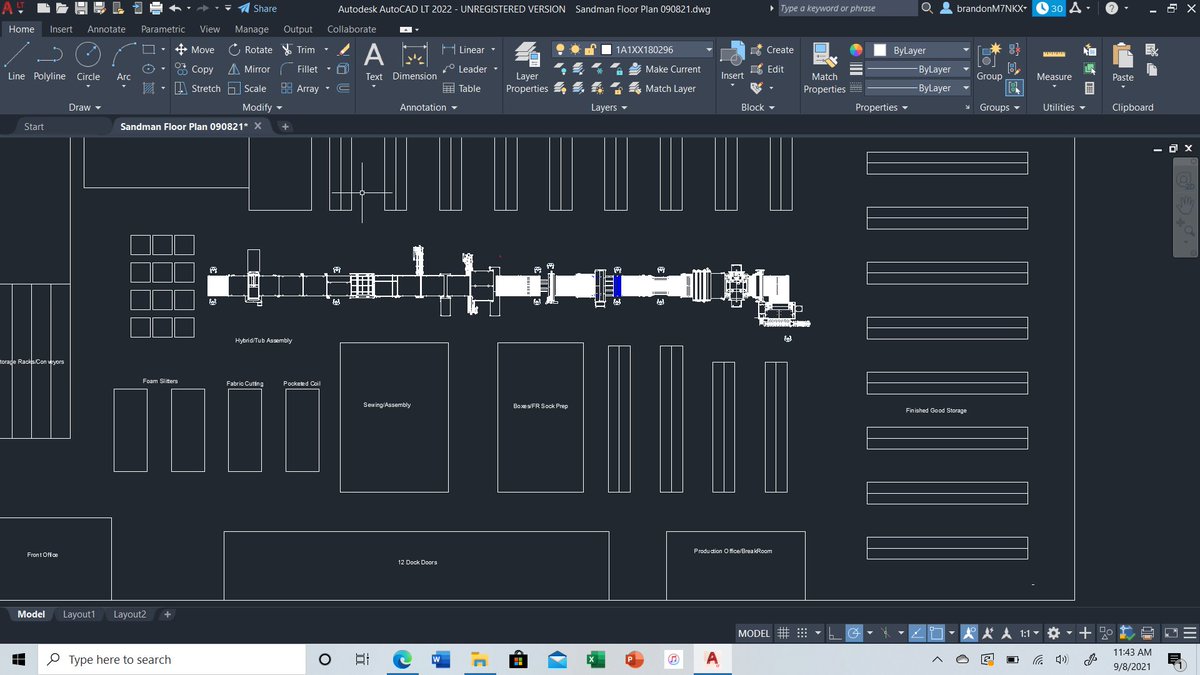Click the Match Layer button
This screenshot has height=675, width=1200.
(x=662, y=88)
